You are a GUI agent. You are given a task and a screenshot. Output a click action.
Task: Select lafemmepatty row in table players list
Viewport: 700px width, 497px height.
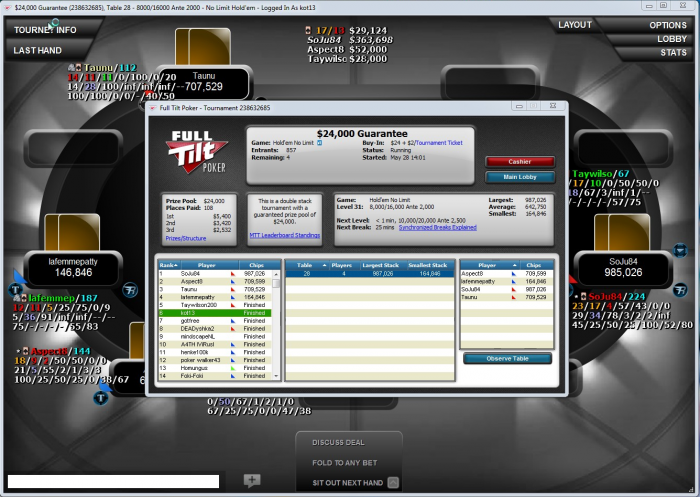507,282
